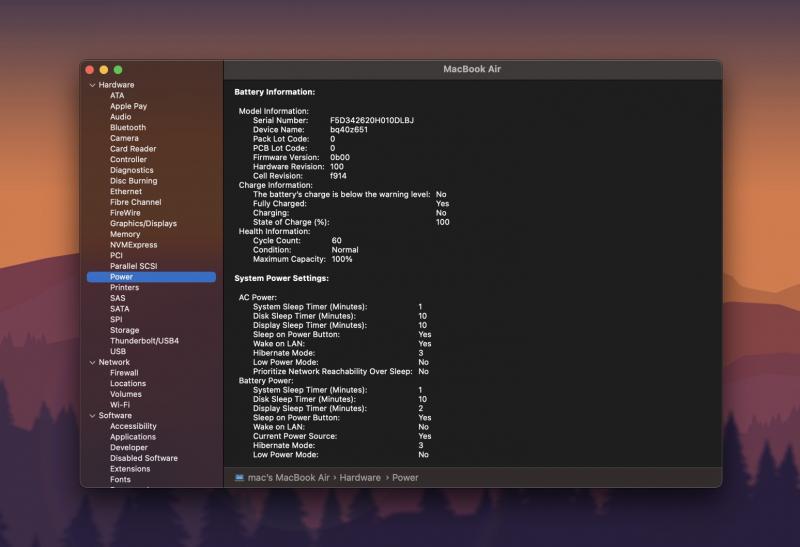View Wi-Fi under Network
Screen dimensions: 800x547
pyautogui.click(x=119, y=404)
